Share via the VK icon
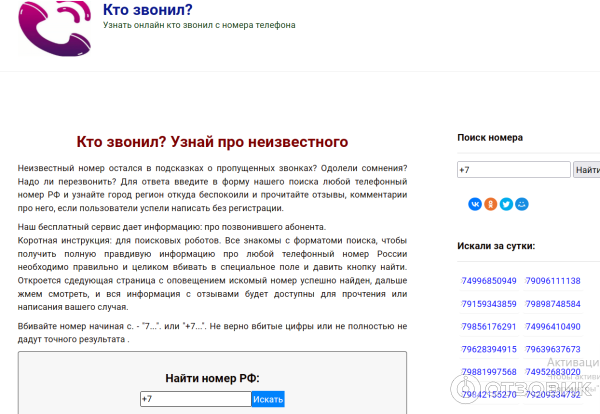This screenshot has width=600, height=414. click(475, 204)
